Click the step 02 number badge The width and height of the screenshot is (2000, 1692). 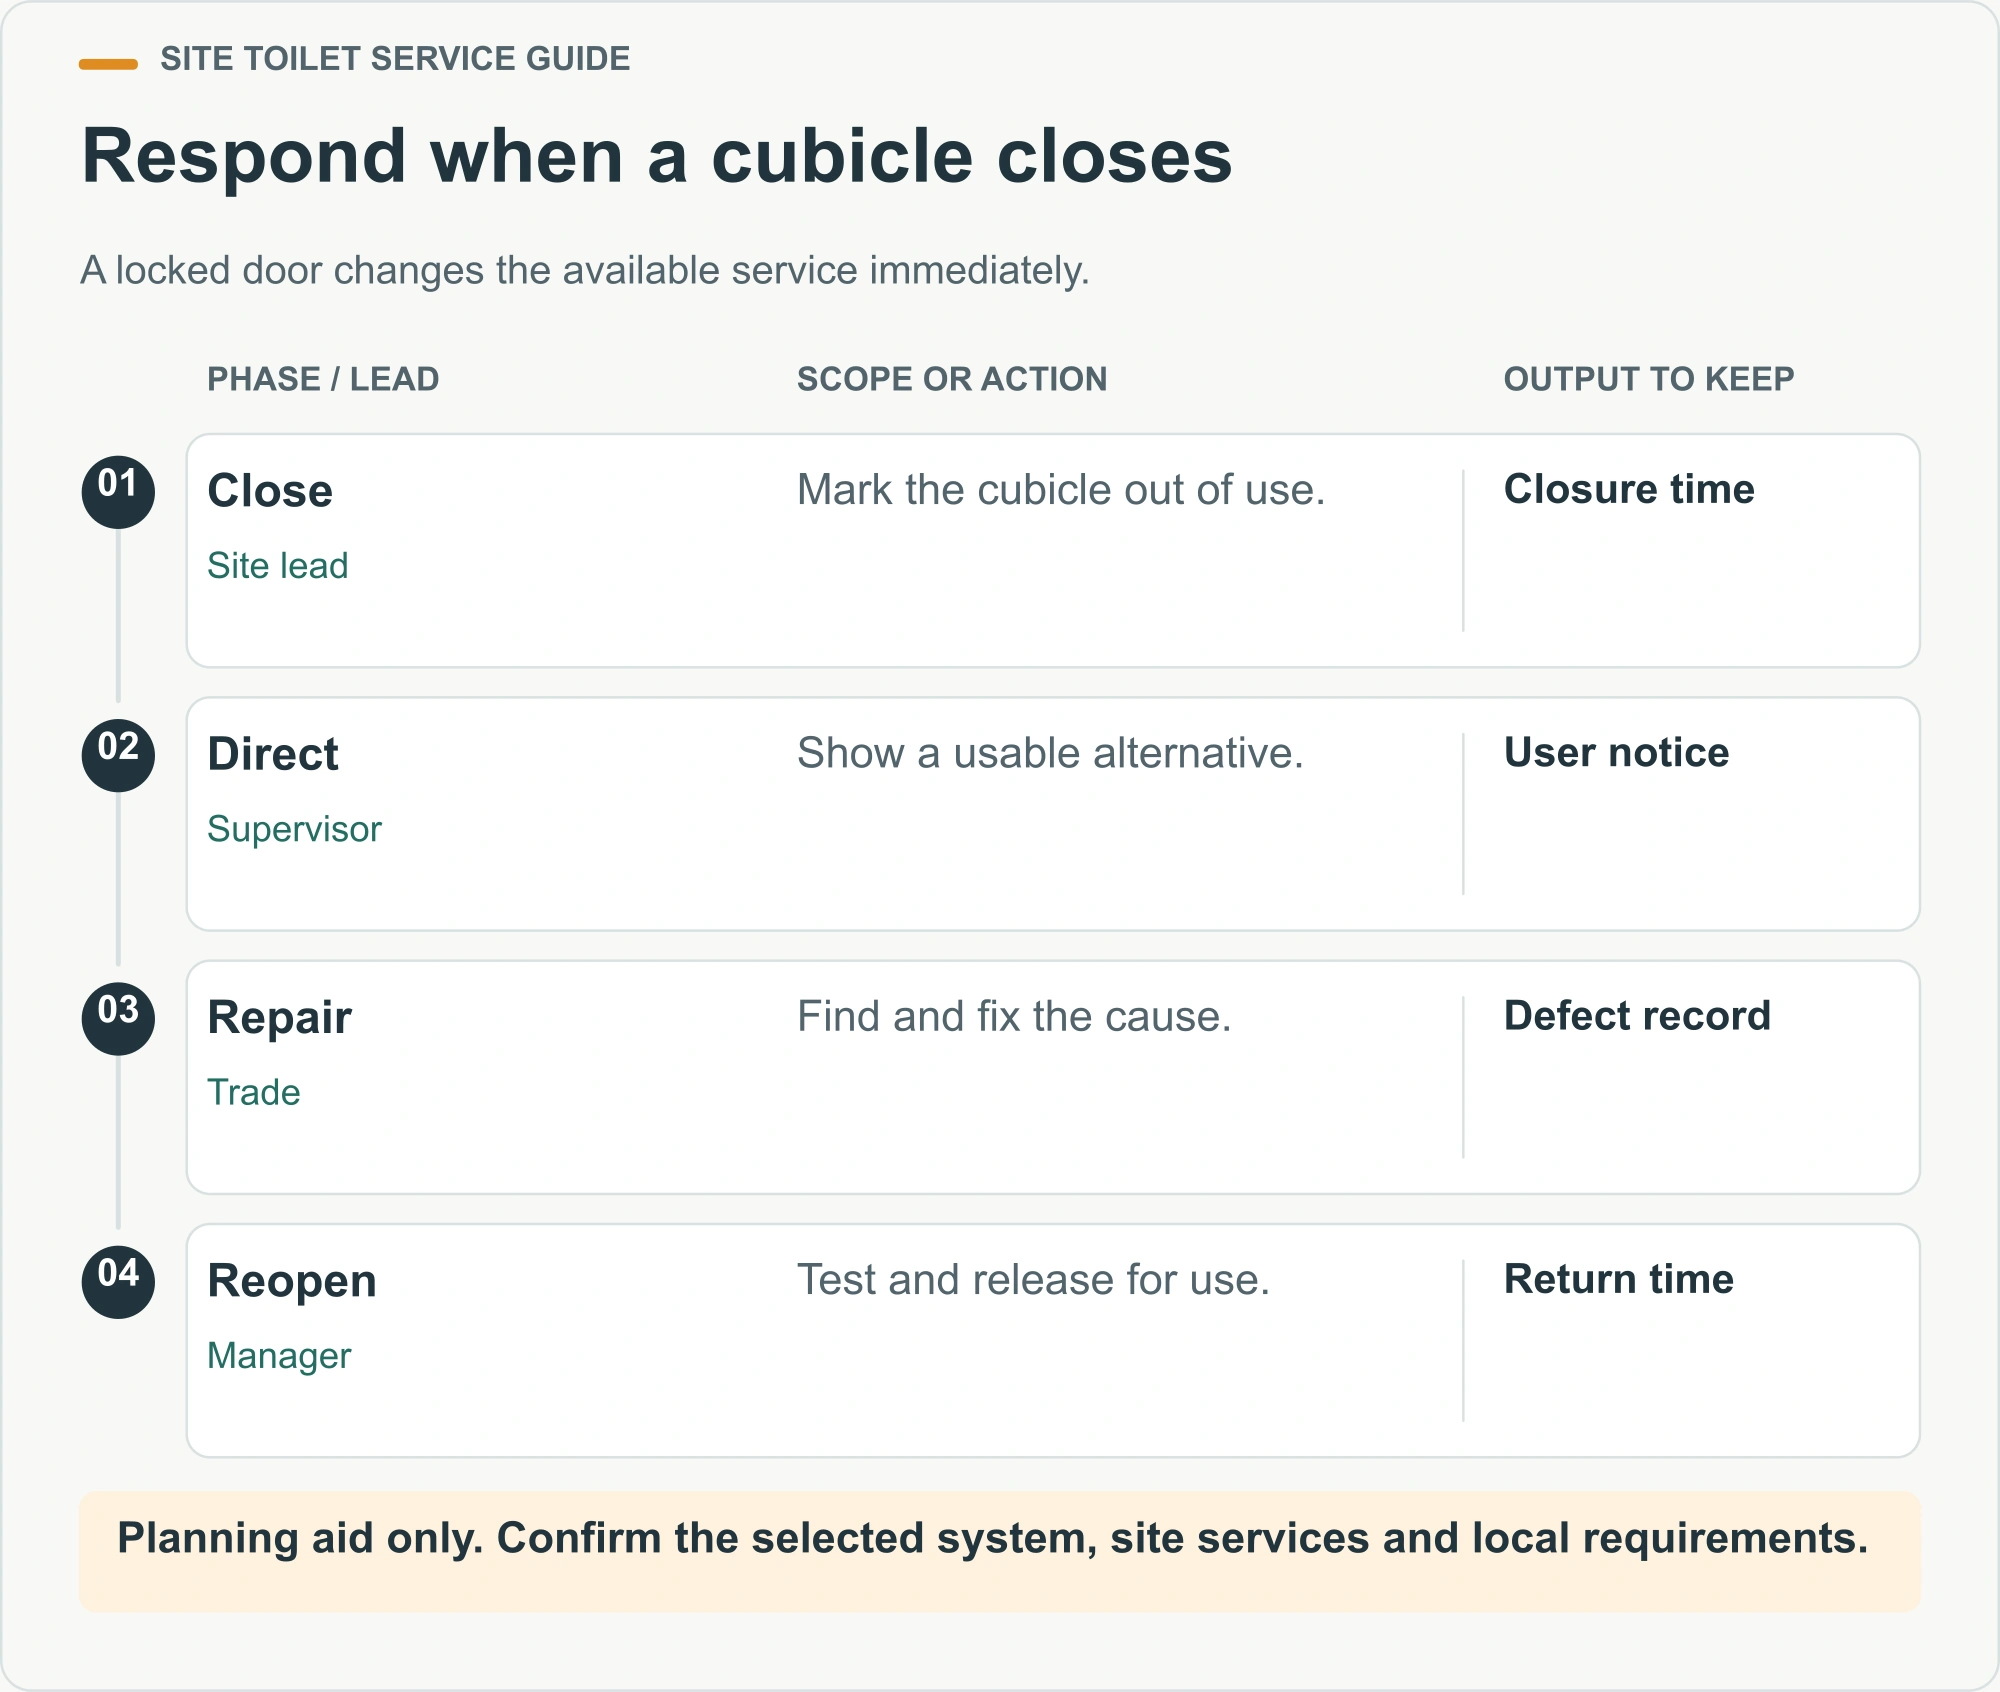(x=118, y=755)
